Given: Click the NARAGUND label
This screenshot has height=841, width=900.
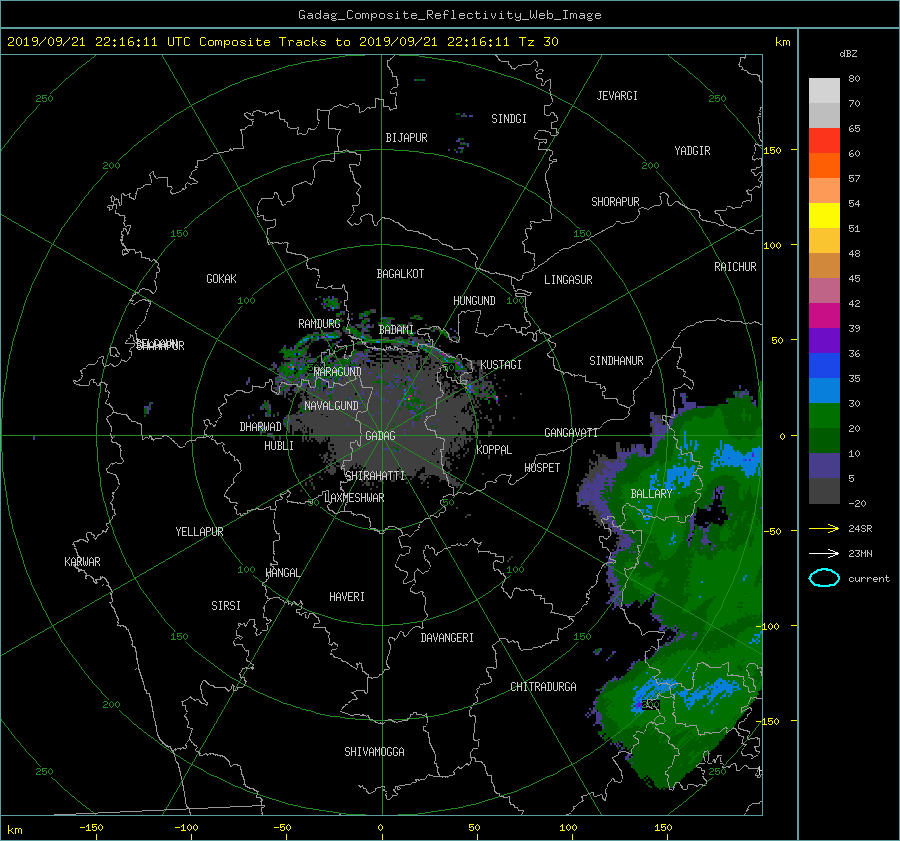Looking at the screenshot, I should coord(338,372).
